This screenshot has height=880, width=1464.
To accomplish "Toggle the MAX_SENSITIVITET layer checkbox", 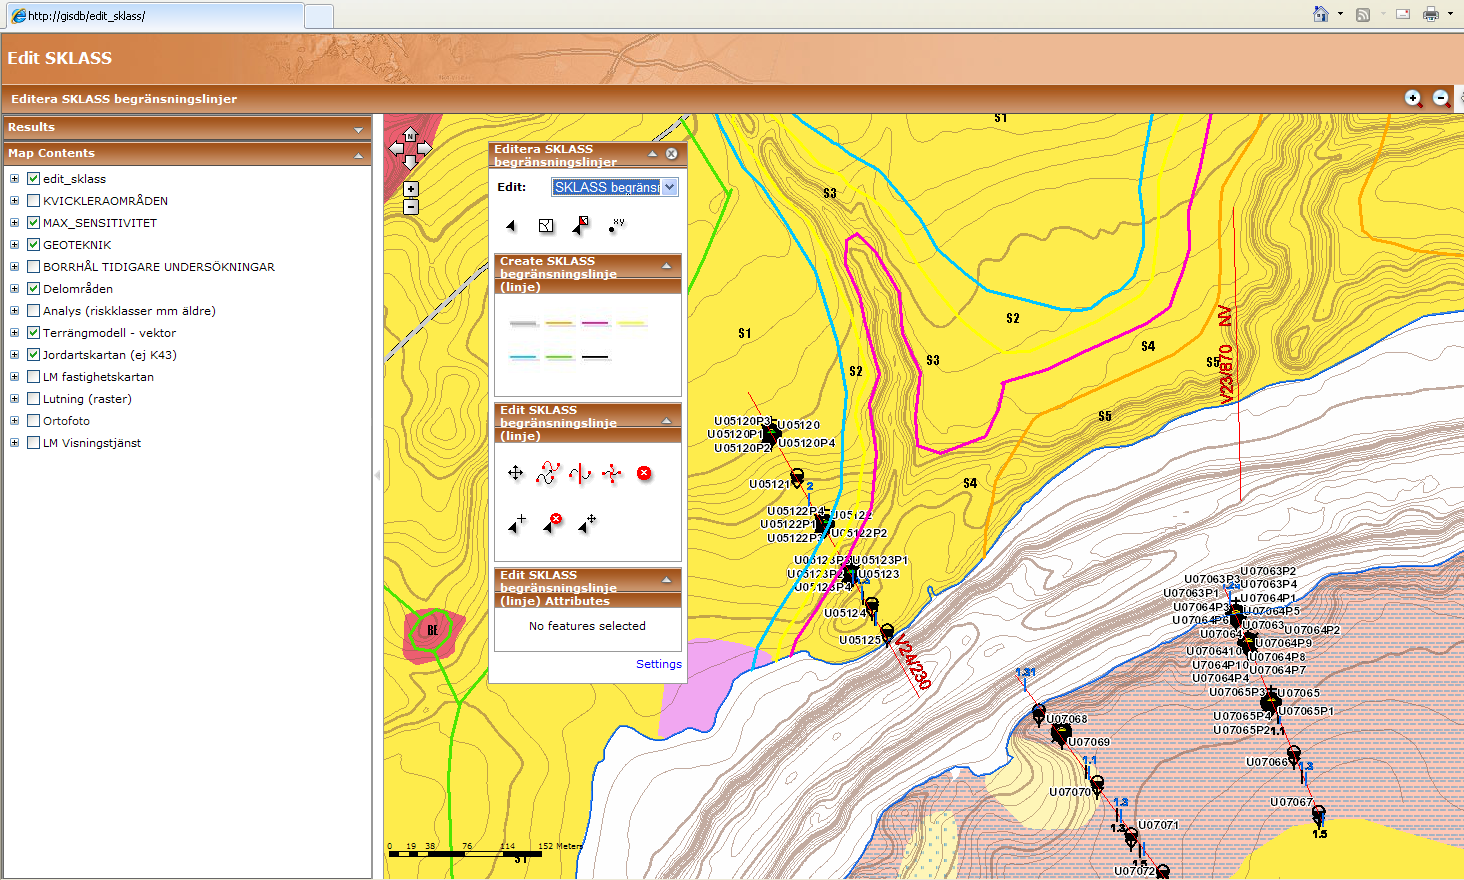I will [x=33, y=223].
